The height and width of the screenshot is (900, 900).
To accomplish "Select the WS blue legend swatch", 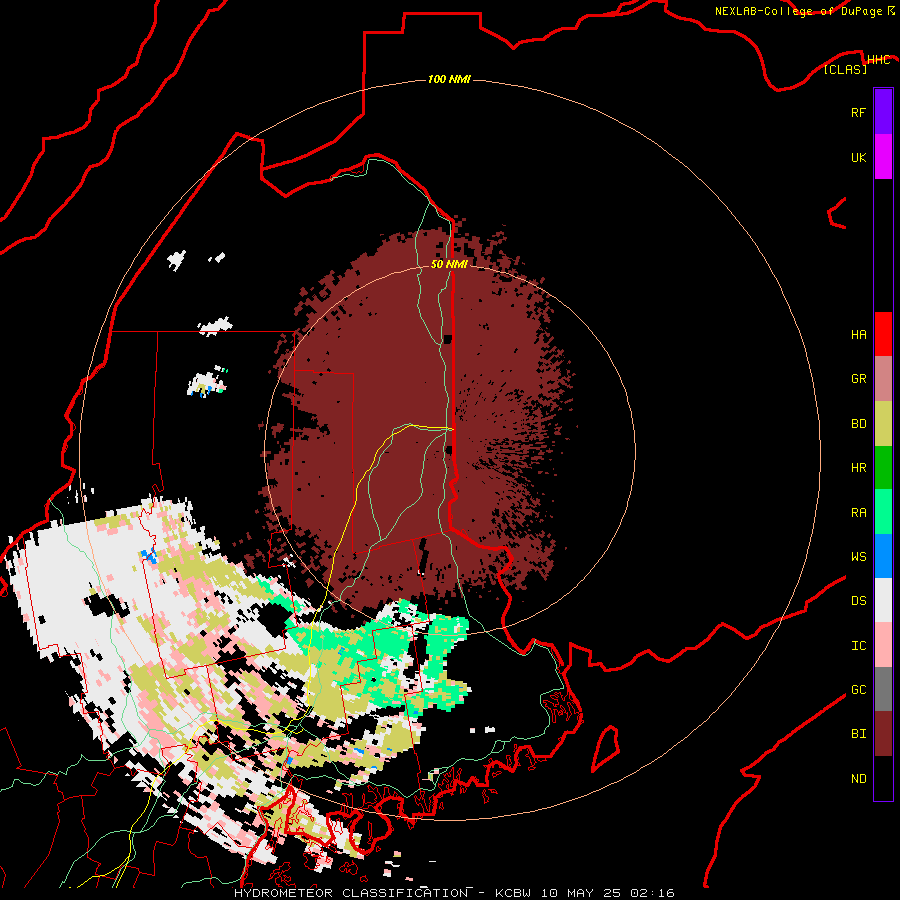I will pos(883,556).
